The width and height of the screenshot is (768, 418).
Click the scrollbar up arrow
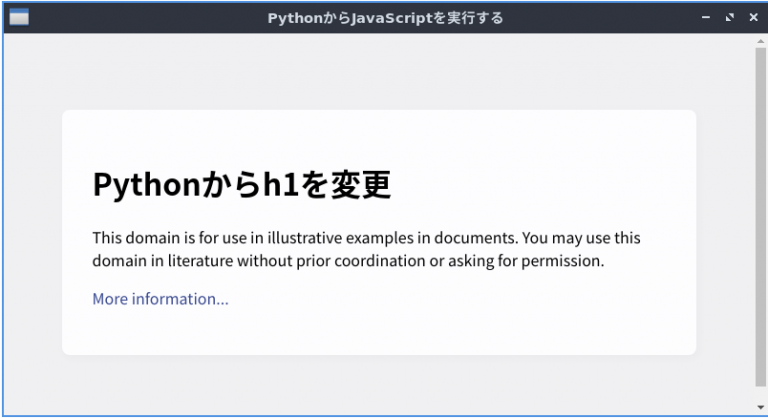click(760, 42)
